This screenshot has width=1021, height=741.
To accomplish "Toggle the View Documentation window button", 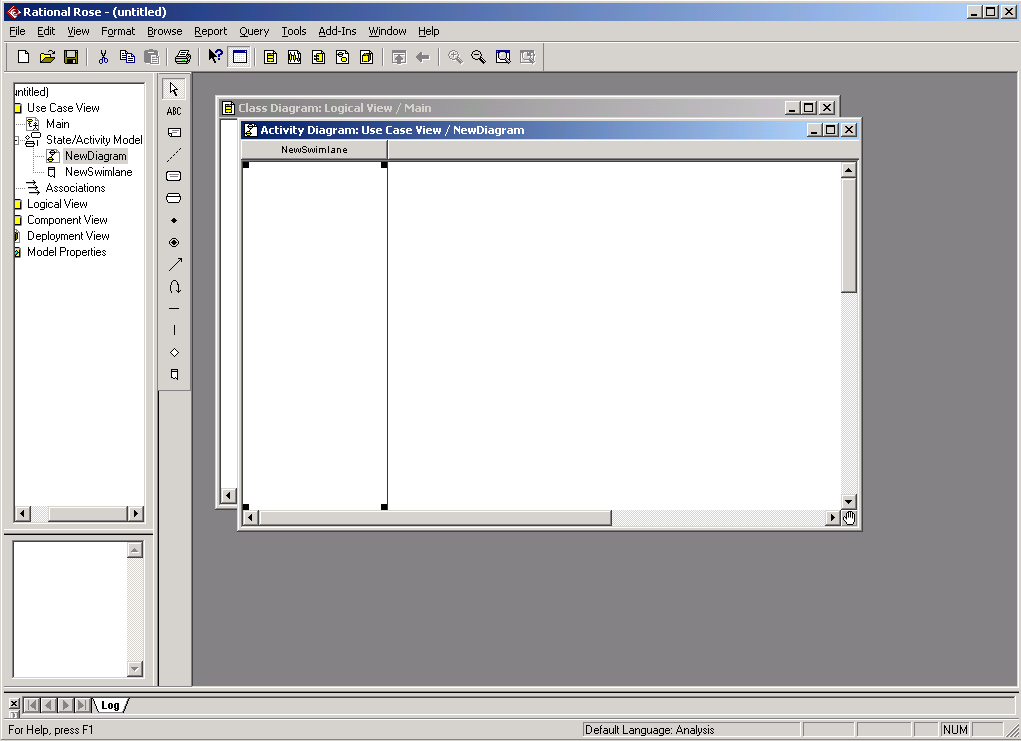I will [x=240, y=57].
